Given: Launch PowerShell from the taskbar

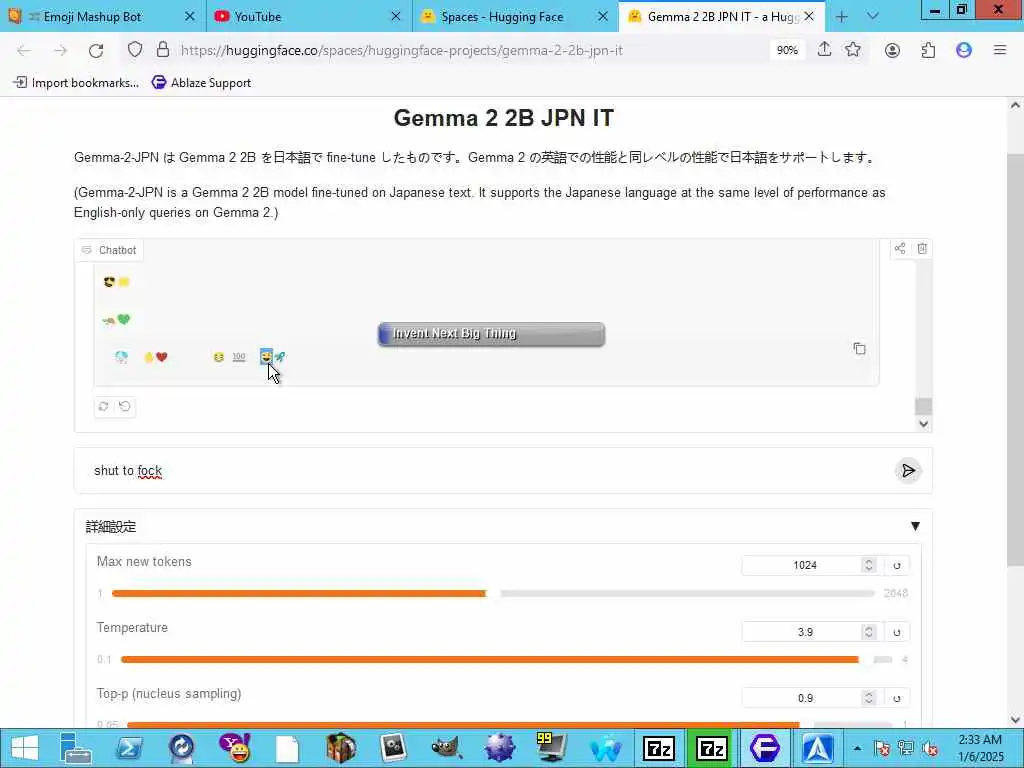Looking at the screenshot, I should (129, 748).
